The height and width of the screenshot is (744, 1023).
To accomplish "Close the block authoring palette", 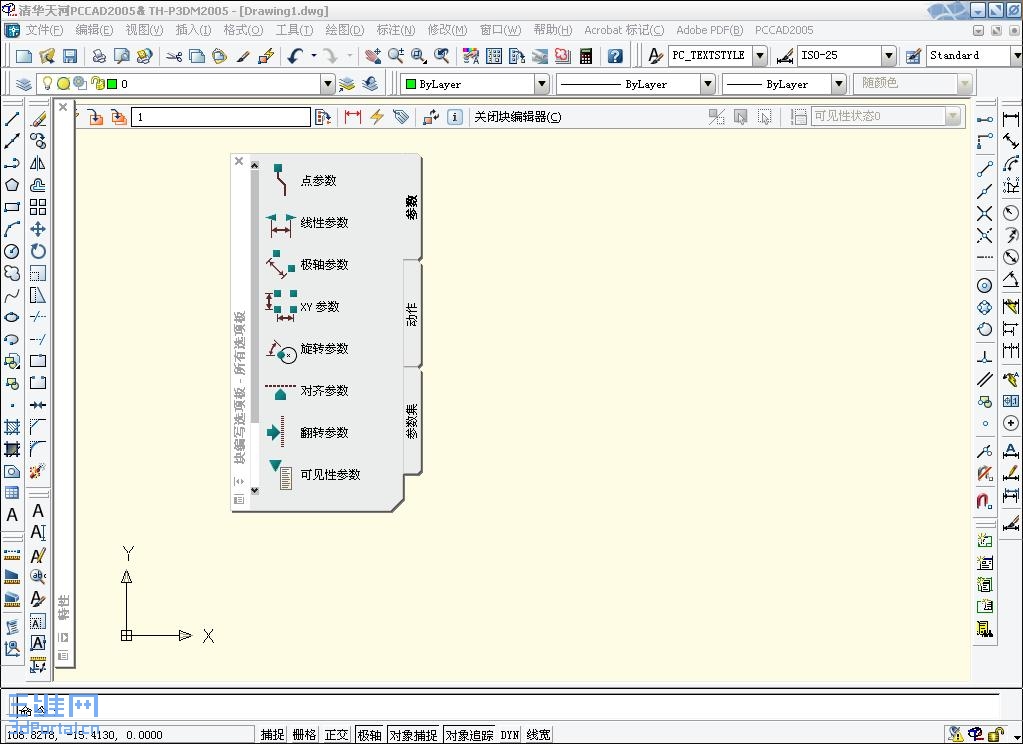I will (239, 161).
